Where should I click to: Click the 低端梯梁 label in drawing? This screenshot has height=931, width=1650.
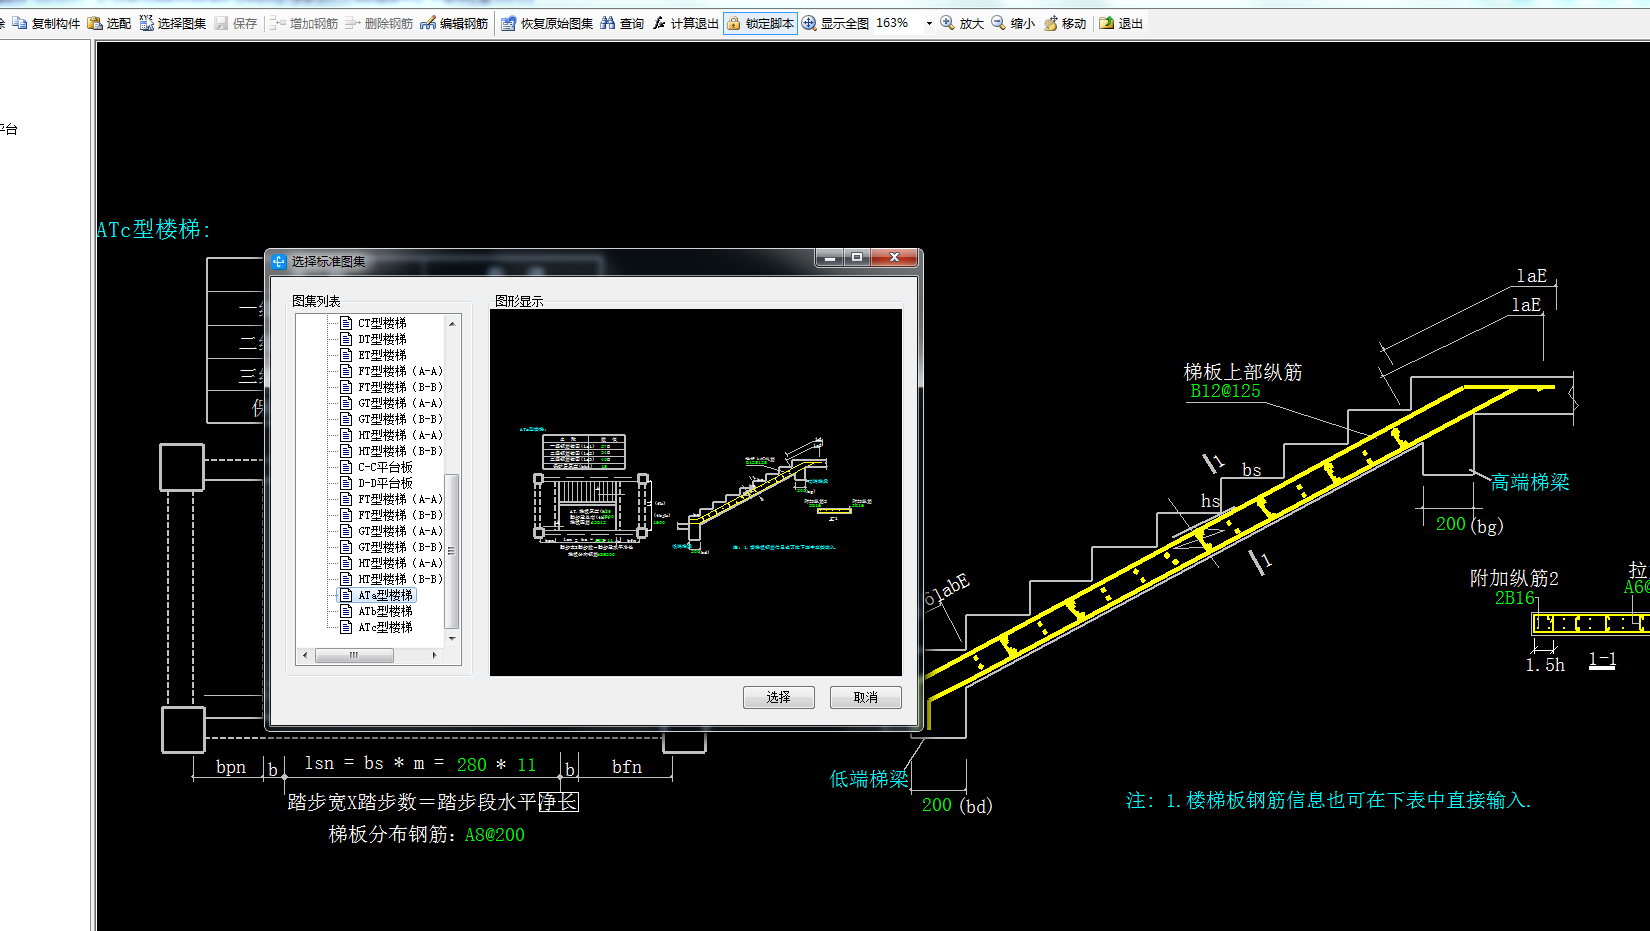pyautogui.click(x=869, y=779)
